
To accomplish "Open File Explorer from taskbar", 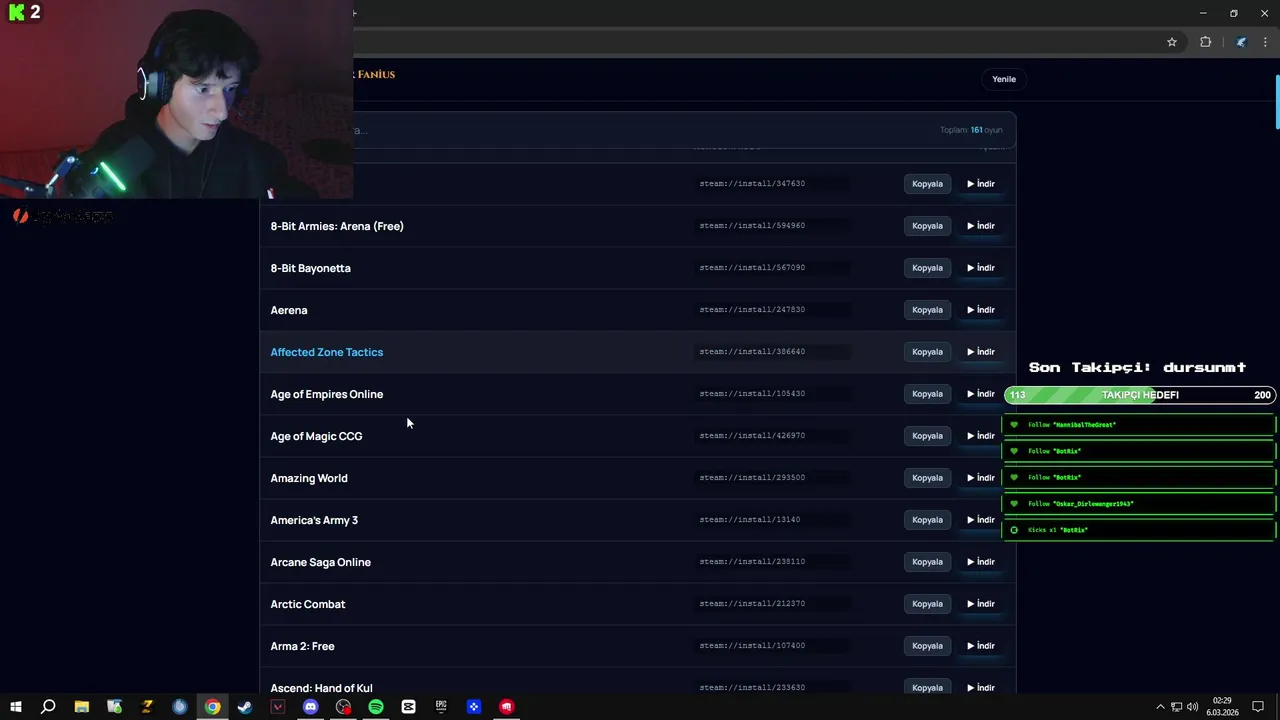I will (82, 707).
